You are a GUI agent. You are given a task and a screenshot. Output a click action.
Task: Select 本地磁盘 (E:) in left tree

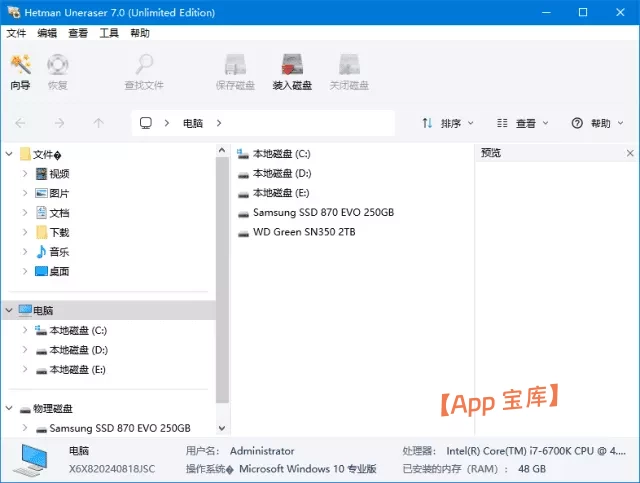pyautogui.click(x=71, y=369)
